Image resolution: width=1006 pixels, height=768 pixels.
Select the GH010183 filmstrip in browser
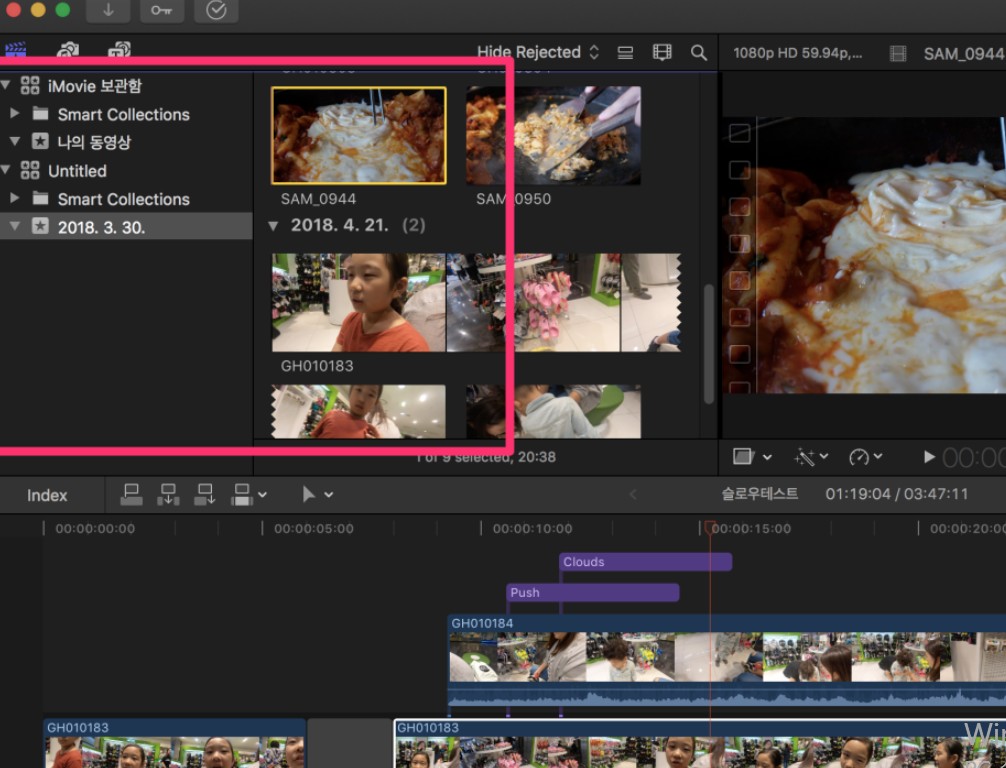(475, 302)
